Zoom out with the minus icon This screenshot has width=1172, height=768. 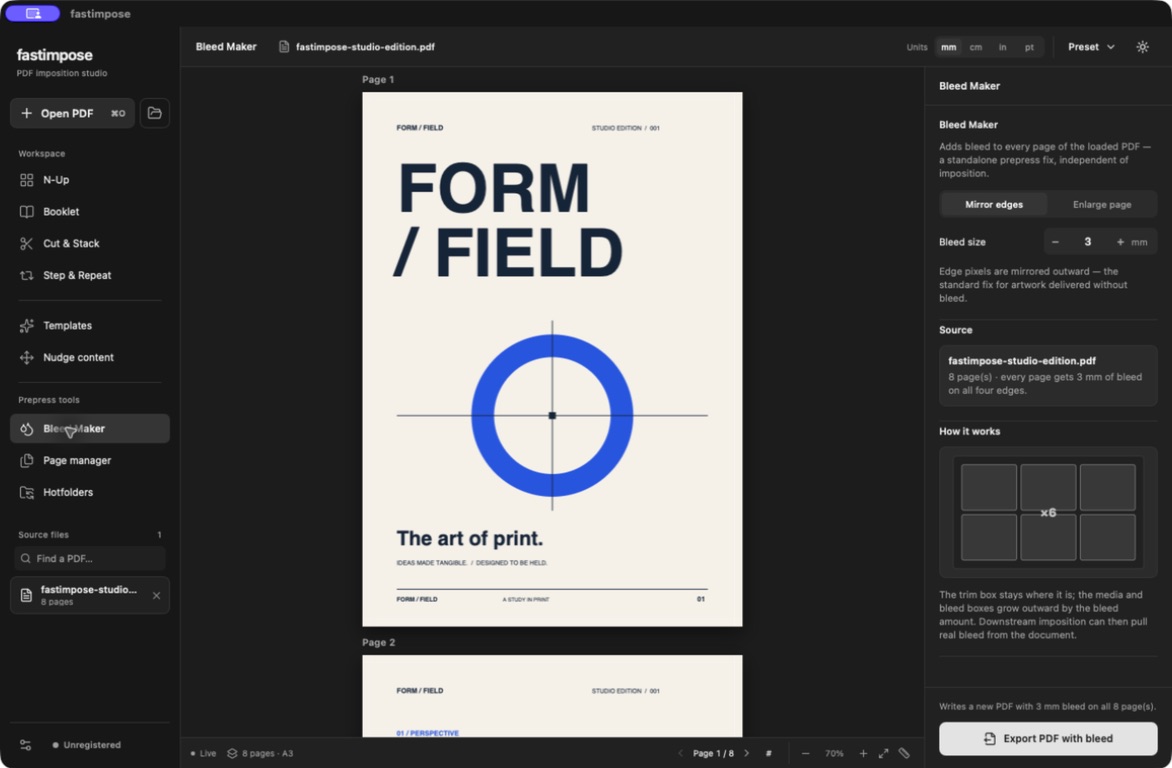tap(805, 753)
